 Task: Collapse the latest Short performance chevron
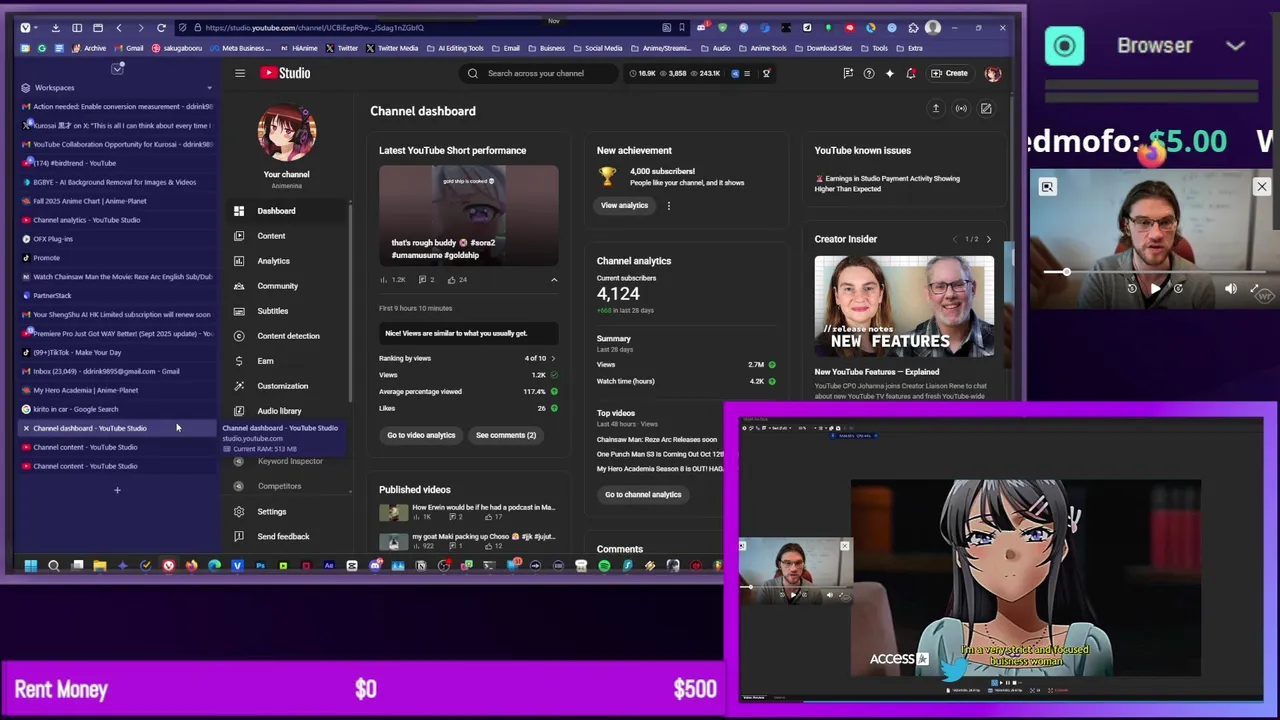(554, 280)
